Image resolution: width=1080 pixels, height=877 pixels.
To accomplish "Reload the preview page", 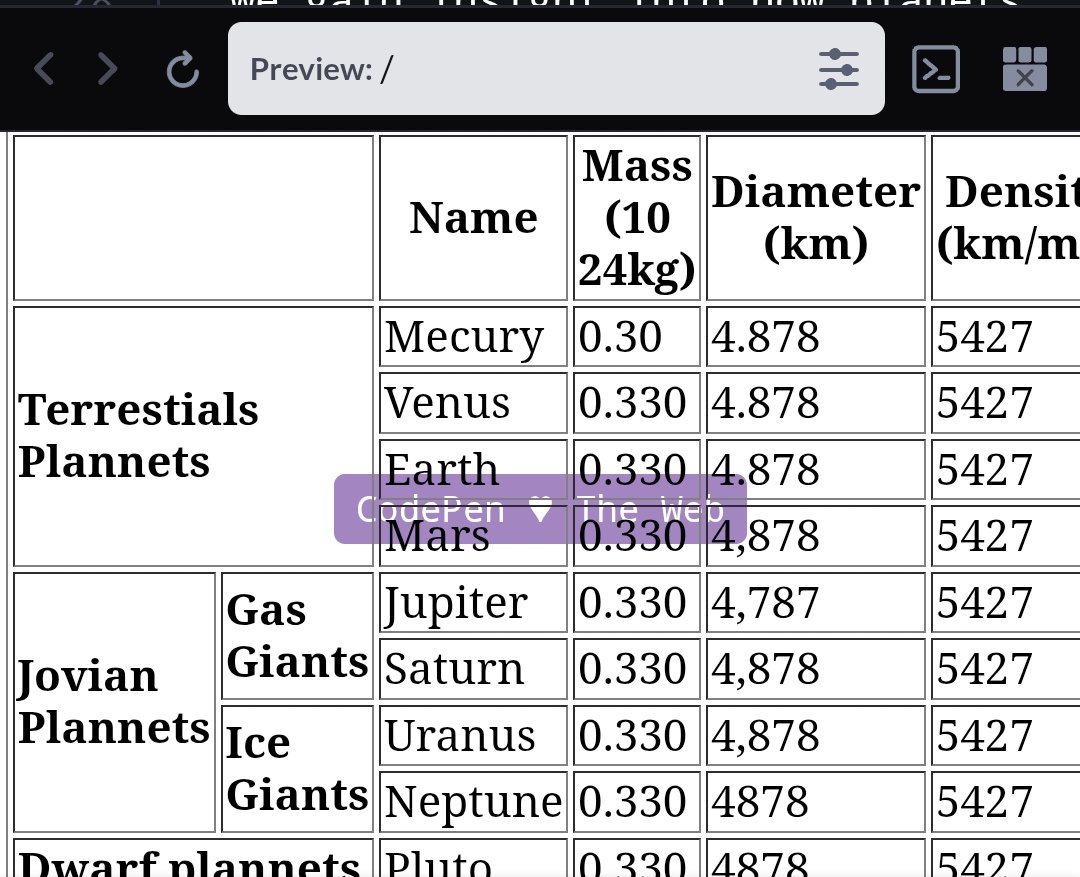I will click(x=183, y=70).
